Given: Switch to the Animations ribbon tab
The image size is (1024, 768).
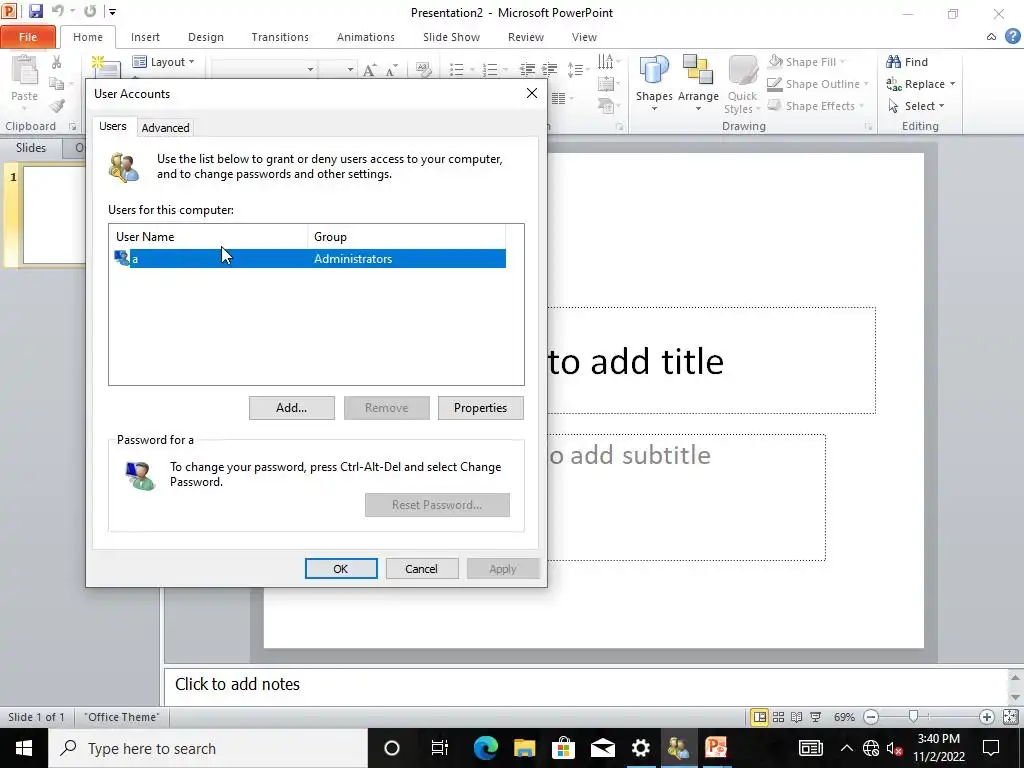Looking at the screenshot, I should 366,37.
